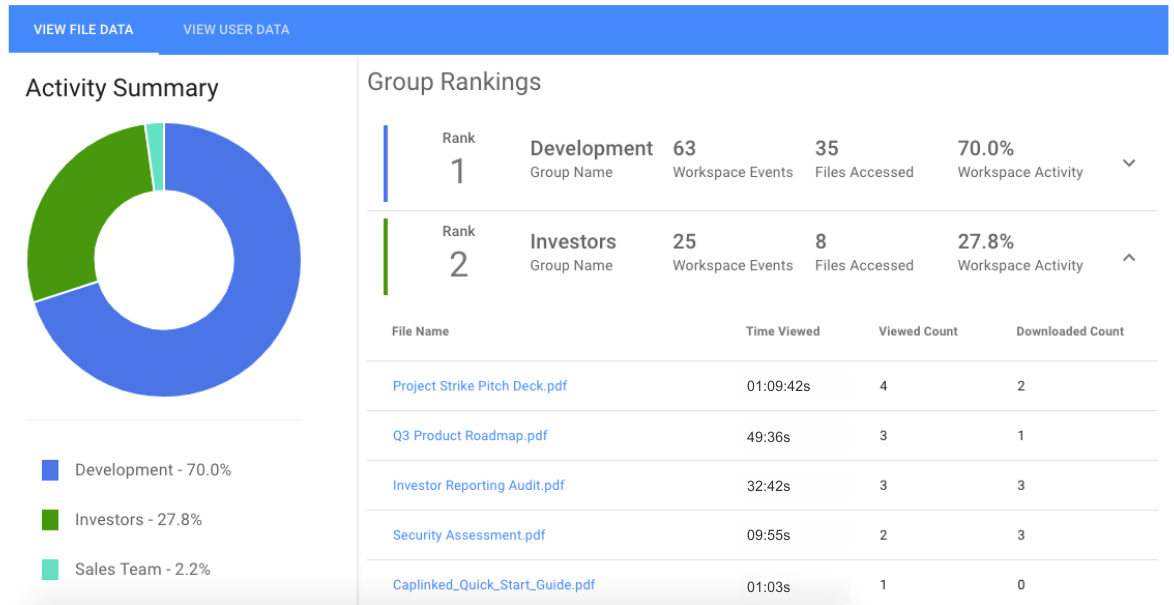Viewport: 1174px width, 605px height.
Task: Open Q3 Product Roadmap.pdf file link
Action: click(470, 435)
